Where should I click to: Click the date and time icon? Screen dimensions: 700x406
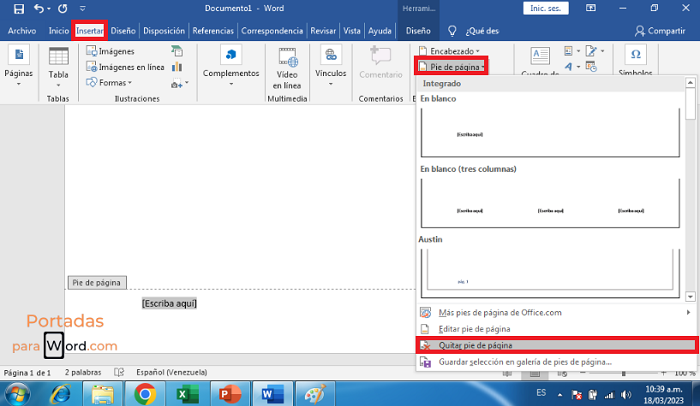coord(592,67)
